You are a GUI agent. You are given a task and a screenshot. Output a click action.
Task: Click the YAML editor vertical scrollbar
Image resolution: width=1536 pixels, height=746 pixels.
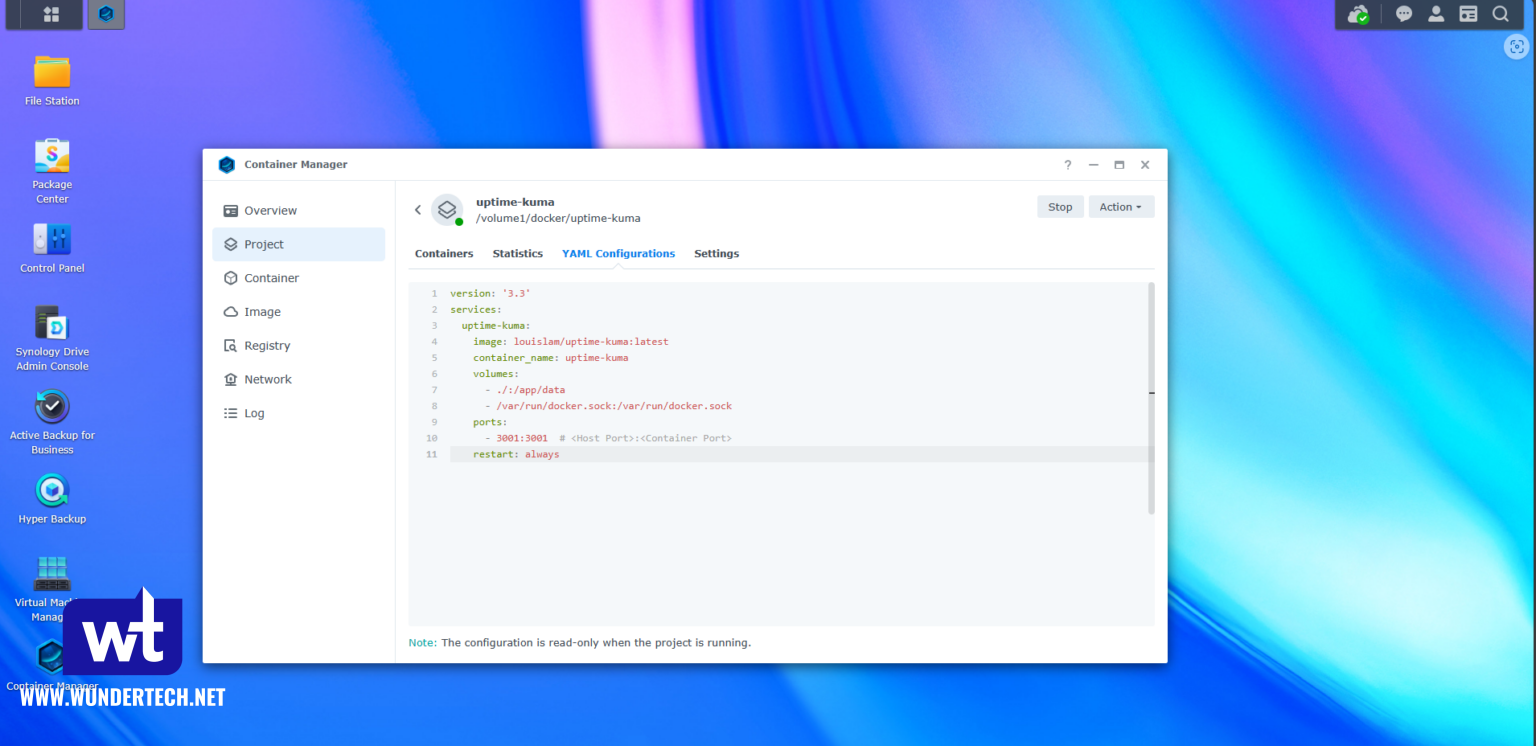pyautogui.click(x=1151, y=400)
